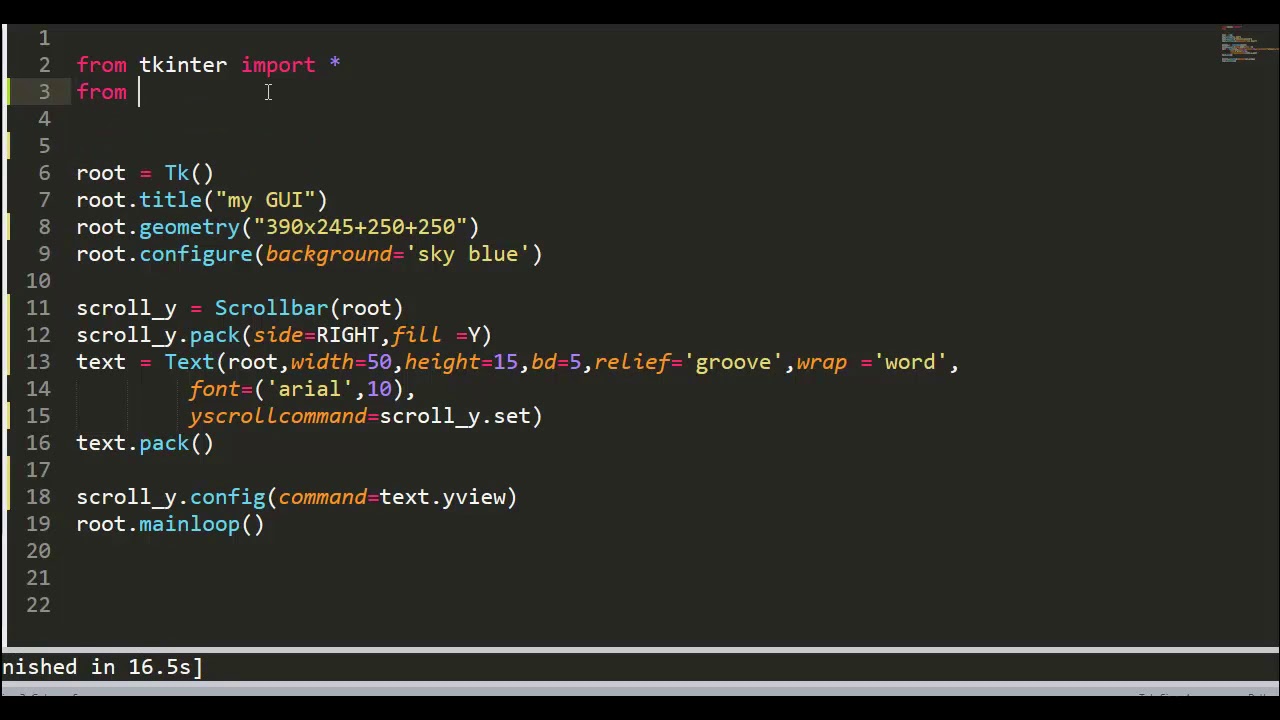
Task: Click line number 1 in the gutter
Action: (x=44, y=38)
